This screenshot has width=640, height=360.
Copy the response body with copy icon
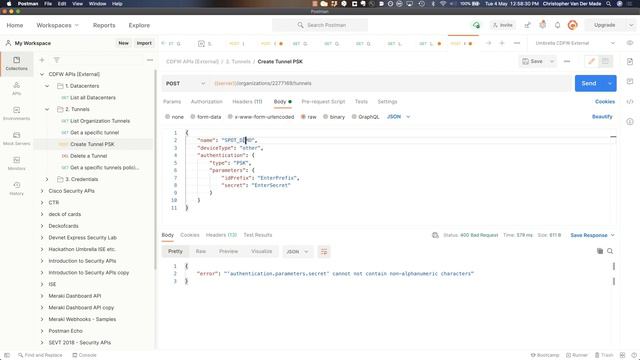pos(600,251)
